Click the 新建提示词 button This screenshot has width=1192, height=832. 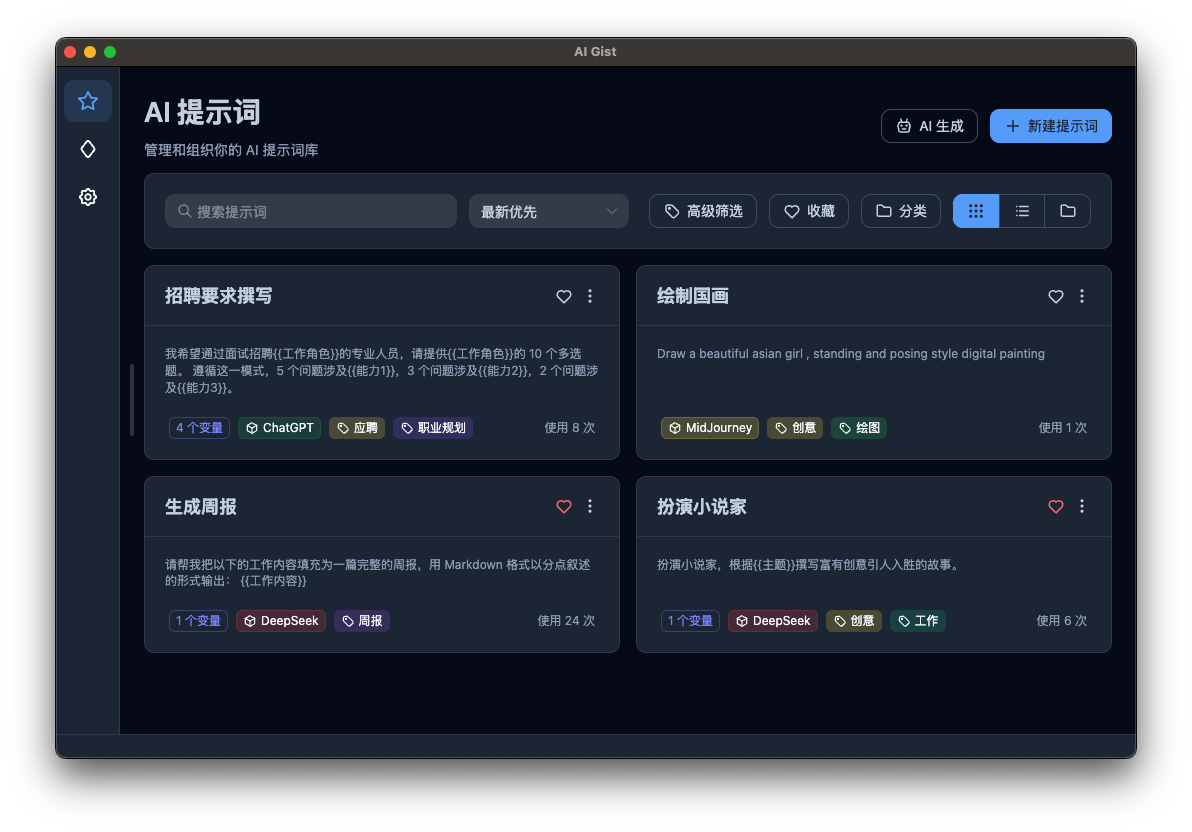(x=1050, y=126)
